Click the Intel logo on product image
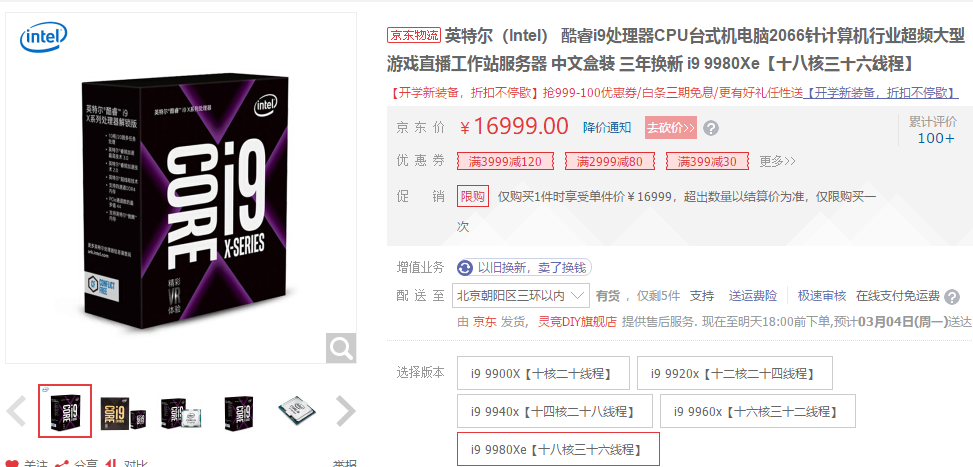 pyautogui.click(x=43, y=38)
